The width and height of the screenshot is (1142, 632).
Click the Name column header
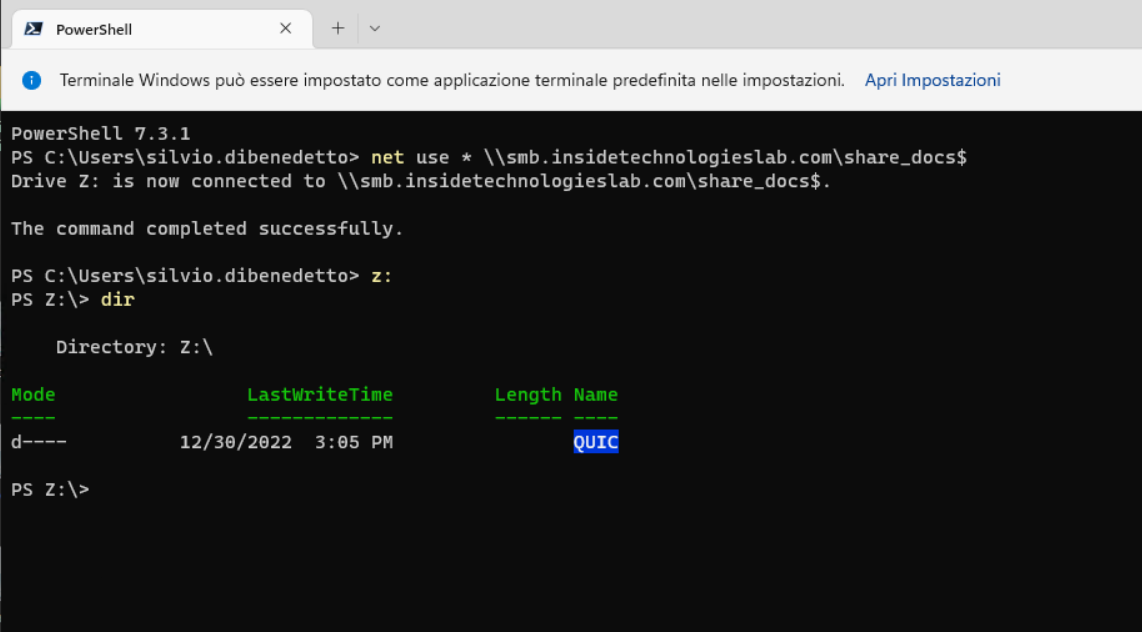pyautogui.click(x=596, y=395)
